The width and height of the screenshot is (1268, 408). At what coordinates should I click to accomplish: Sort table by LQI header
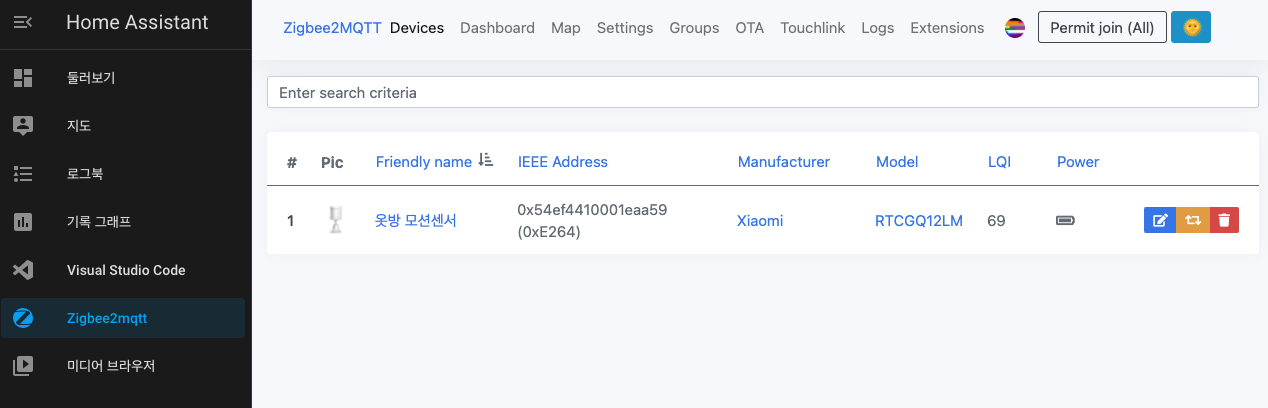(x=999, y=161)
